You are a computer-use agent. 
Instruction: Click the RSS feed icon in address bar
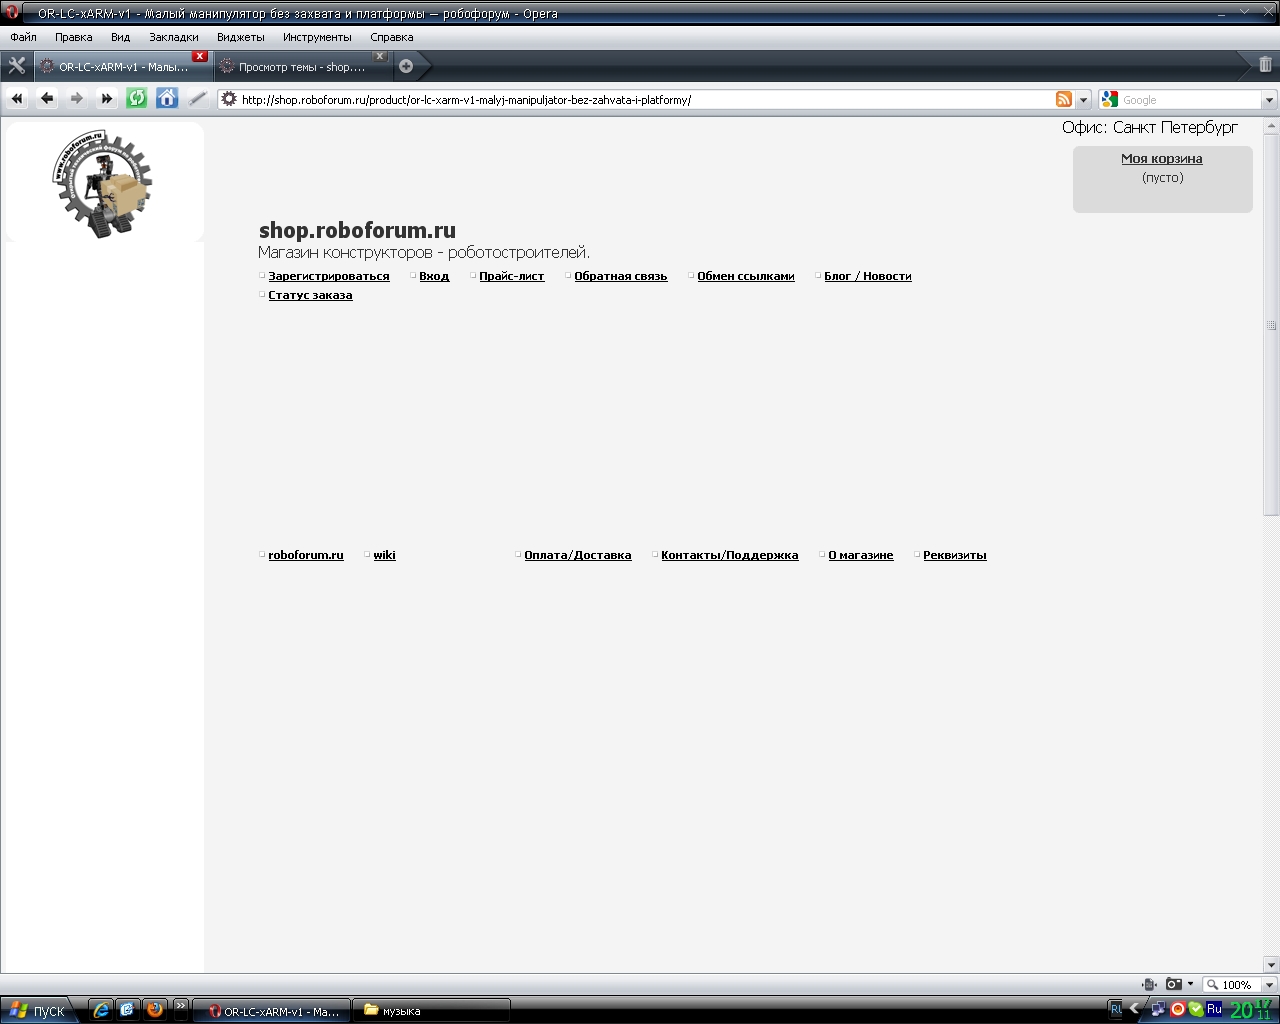(x=1064, y=100)
